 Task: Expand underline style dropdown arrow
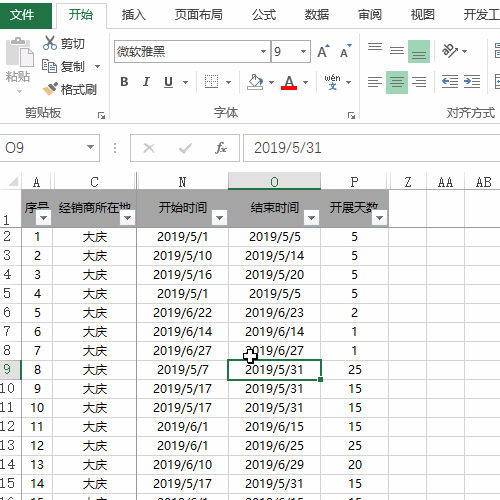tap(185, 82)
